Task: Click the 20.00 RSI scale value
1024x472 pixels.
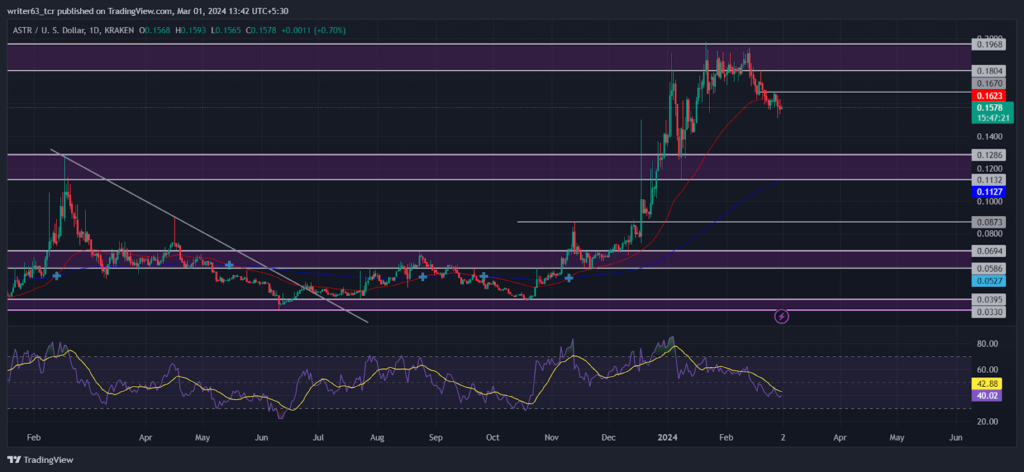Action: [989, 422]
